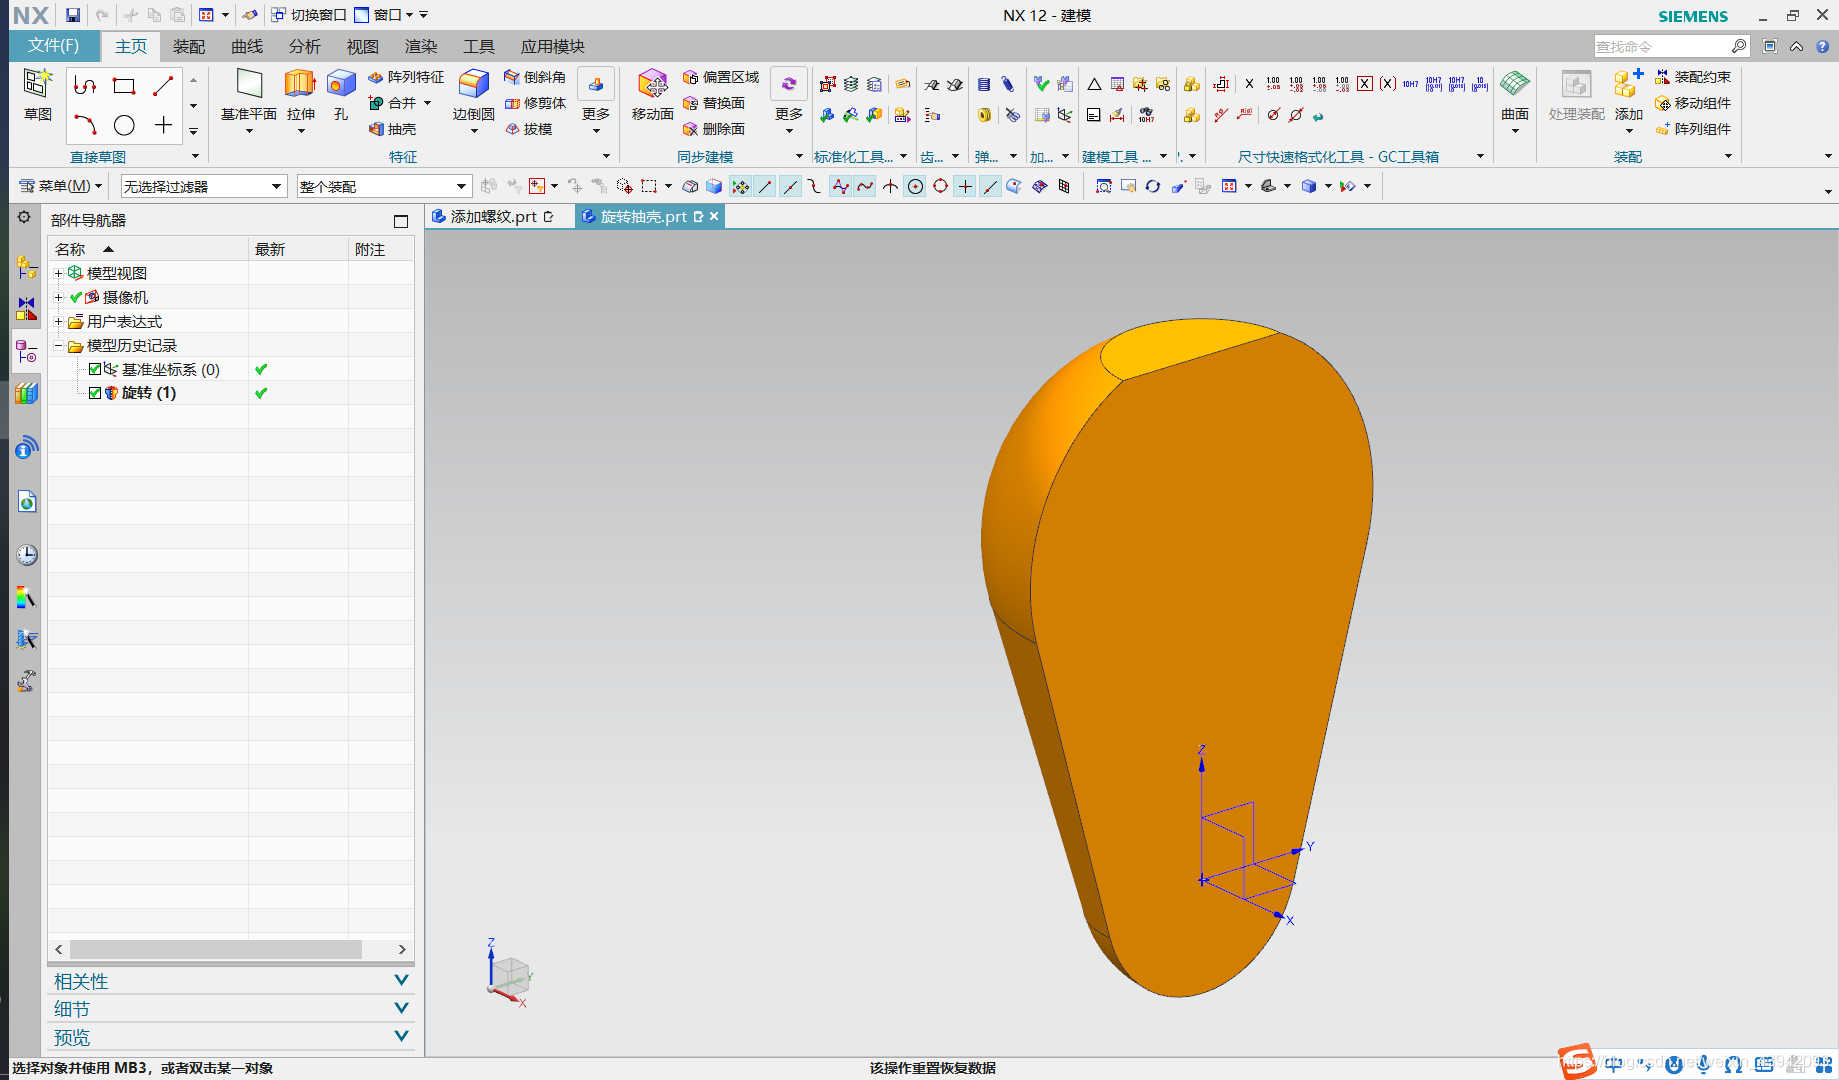
Task: Switch to the 渲染 ribbon tab
Action: [x=421, y=47]
